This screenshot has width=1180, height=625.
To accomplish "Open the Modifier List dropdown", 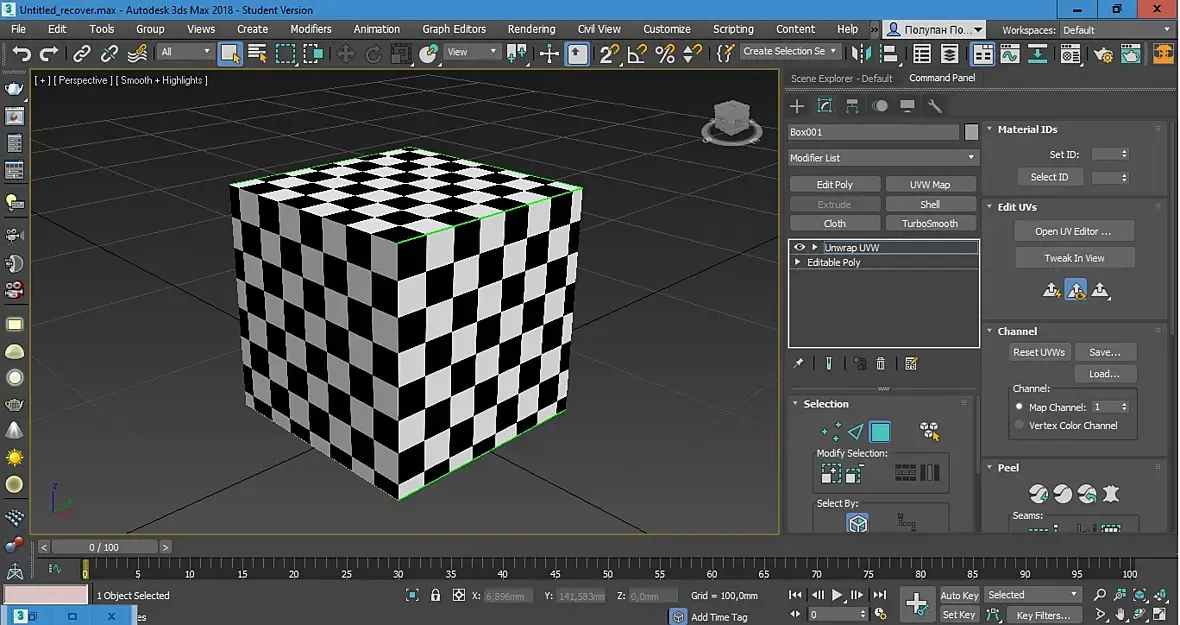I will point(882,158).
